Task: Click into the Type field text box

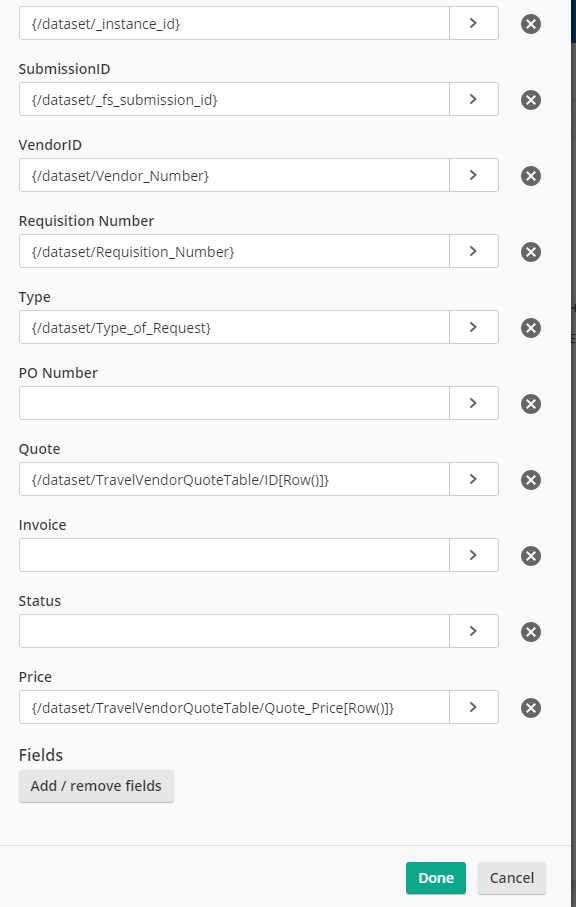Action: point(234,327)
